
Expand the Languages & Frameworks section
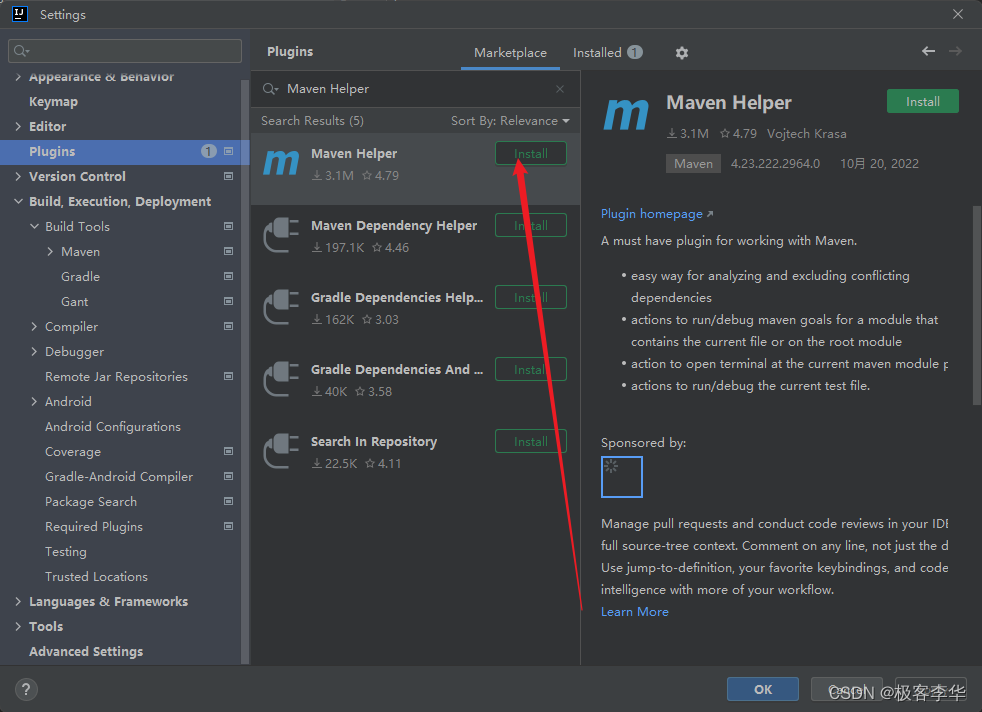point(18,602)
